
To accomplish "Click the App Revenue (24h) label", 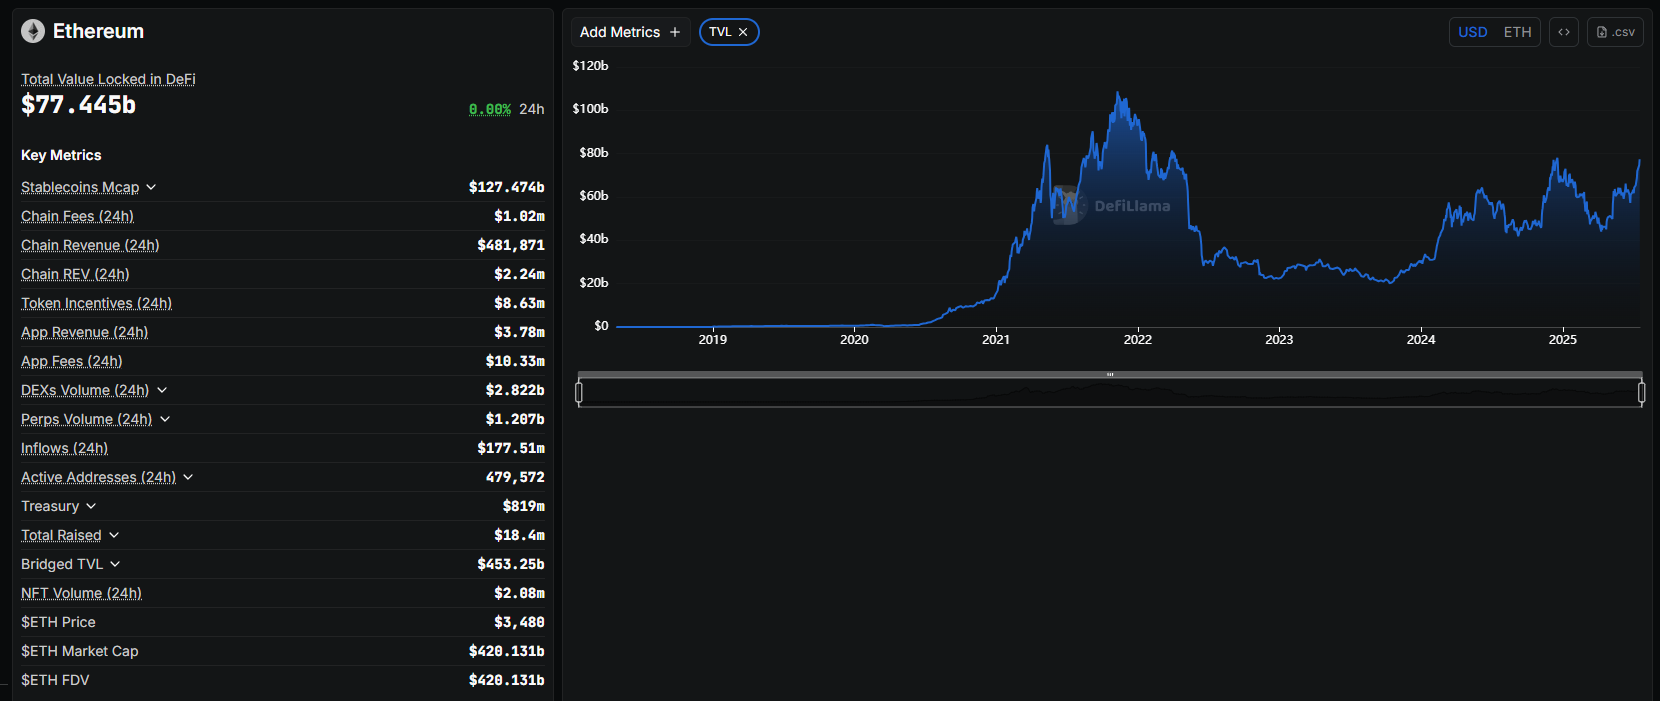I will click(x=84, y=332).
